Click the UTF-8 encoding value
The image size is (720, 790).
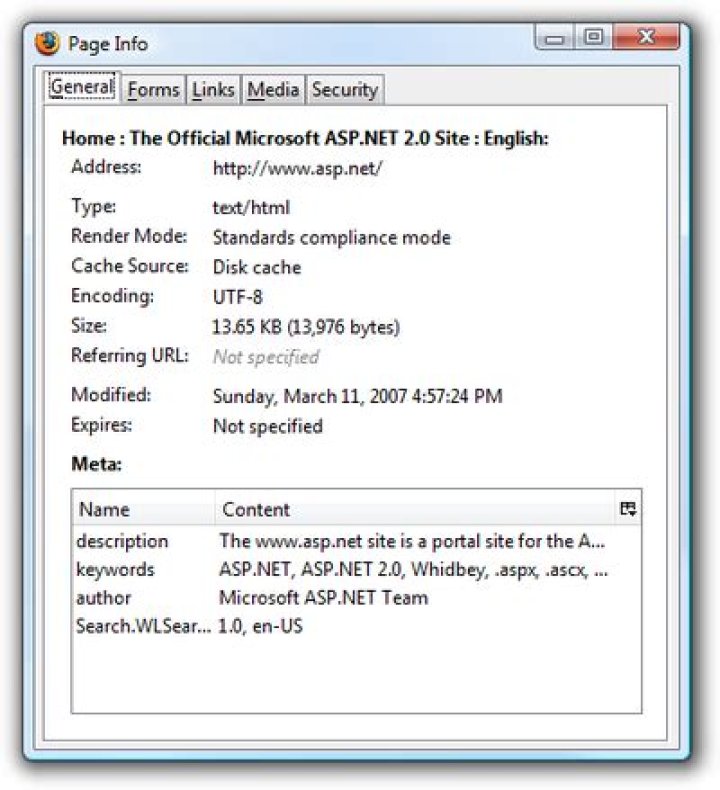point(238,297)
